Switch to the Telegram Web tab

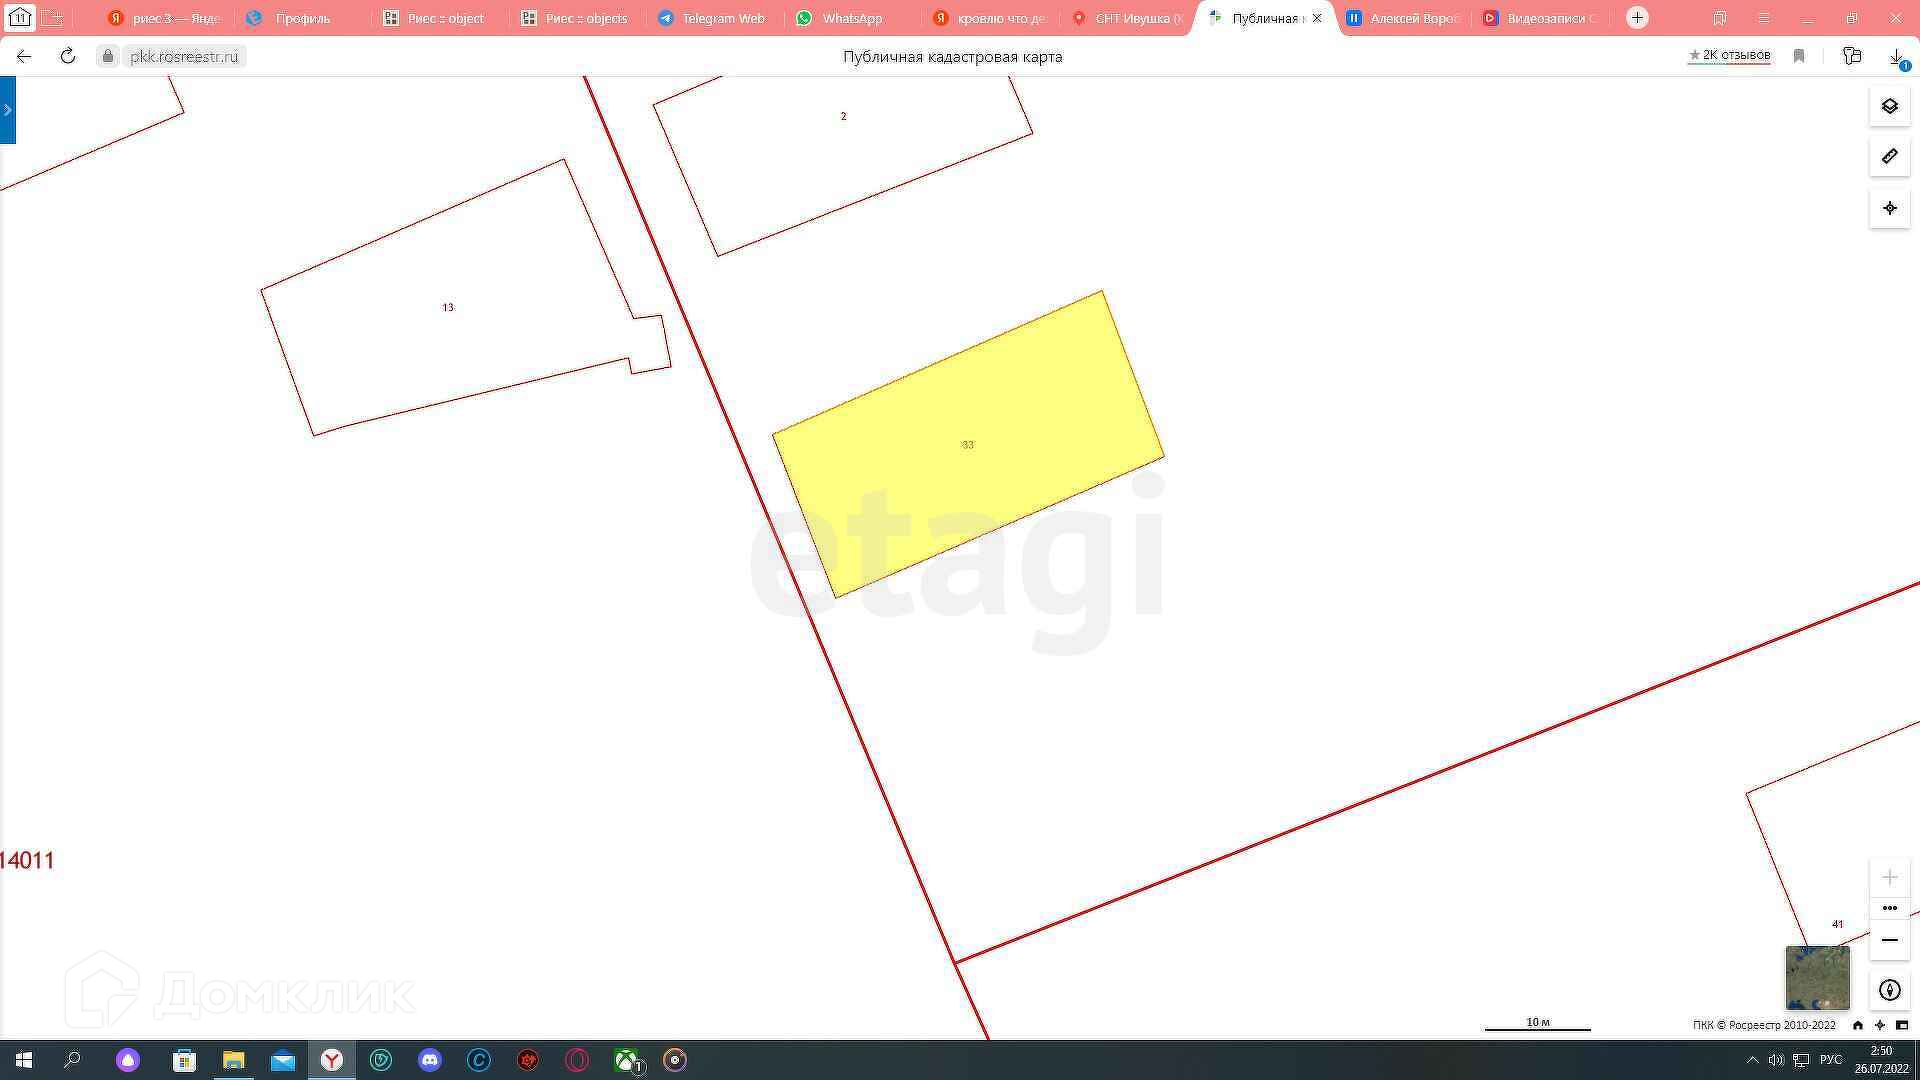[712, 18]
